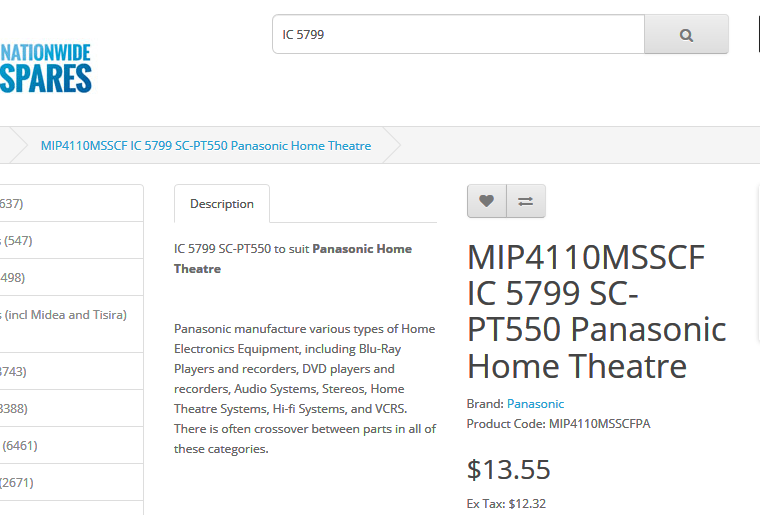
Task: Open the Description tab
Action: pos(222,204)
